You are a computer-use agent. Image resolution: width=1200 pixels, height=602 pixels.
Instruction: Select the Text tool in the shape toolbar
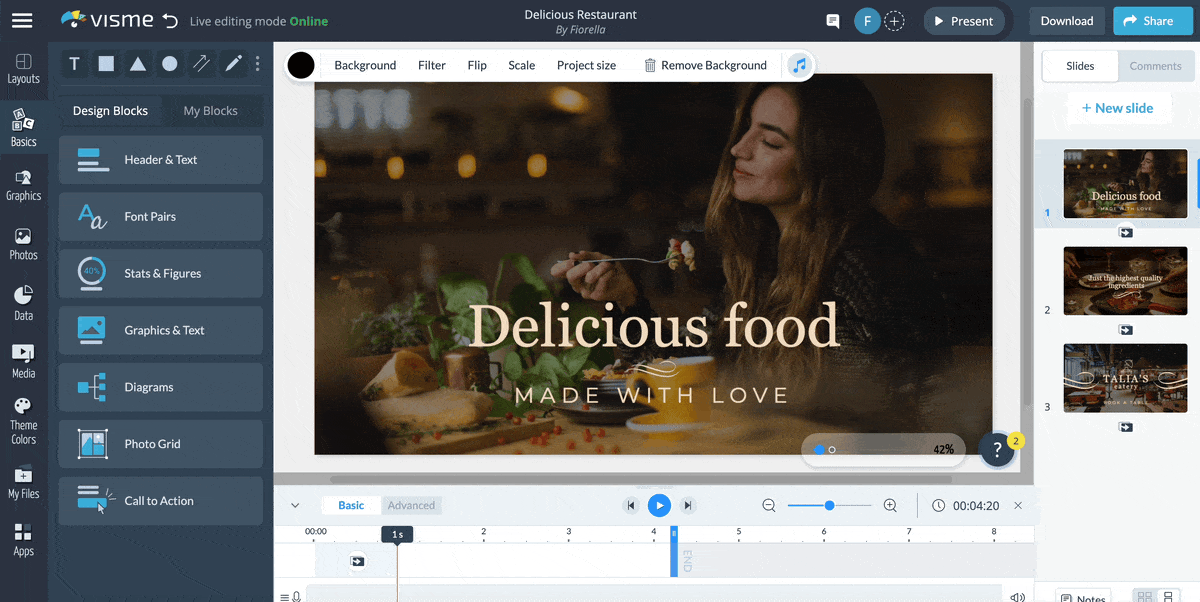pos(74,64)
